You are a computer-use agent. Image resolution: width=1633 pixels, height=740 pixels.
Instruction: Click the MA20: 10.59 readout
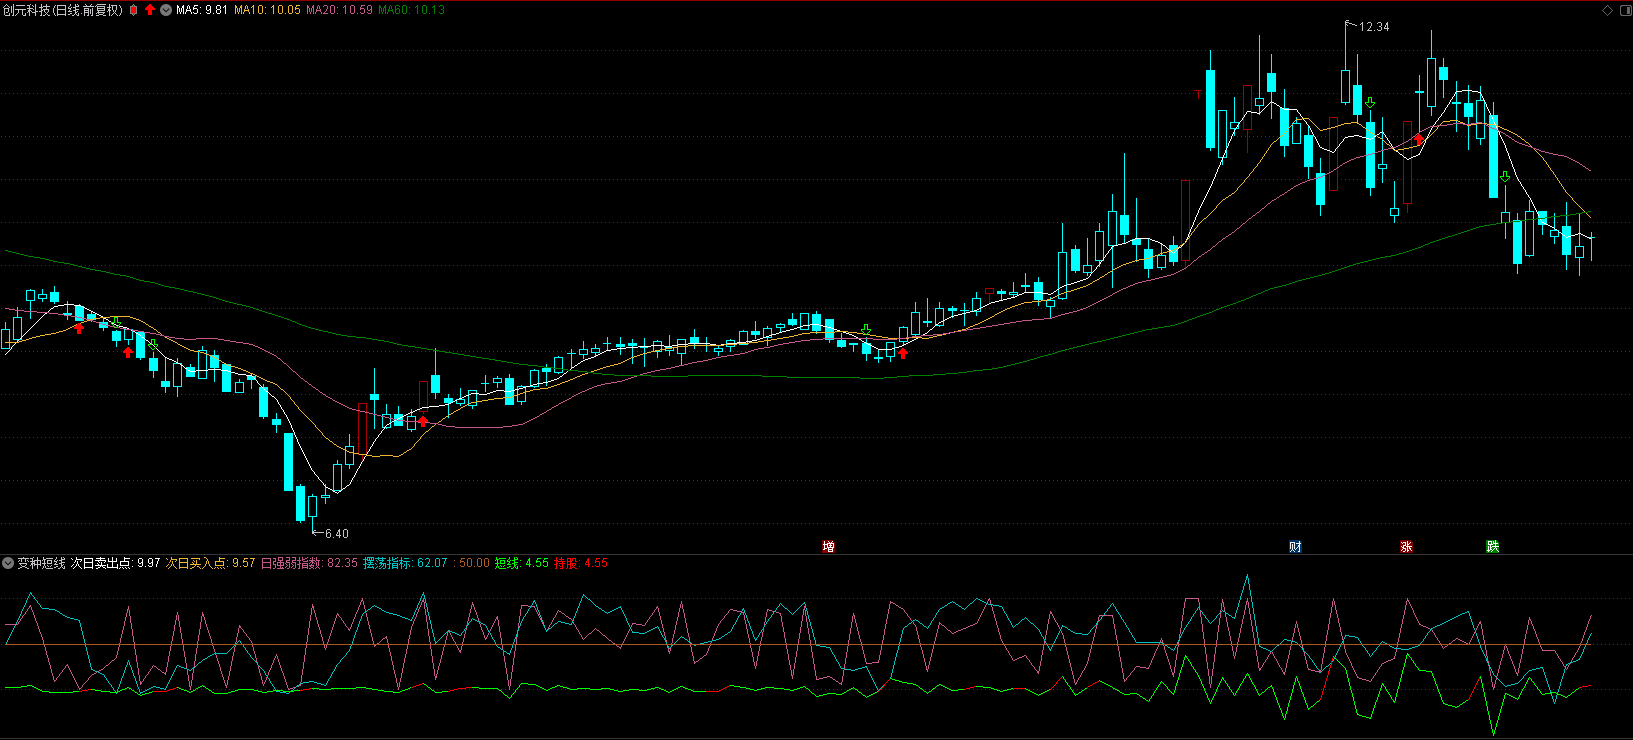pyautogui.click(x=339, y=10)
